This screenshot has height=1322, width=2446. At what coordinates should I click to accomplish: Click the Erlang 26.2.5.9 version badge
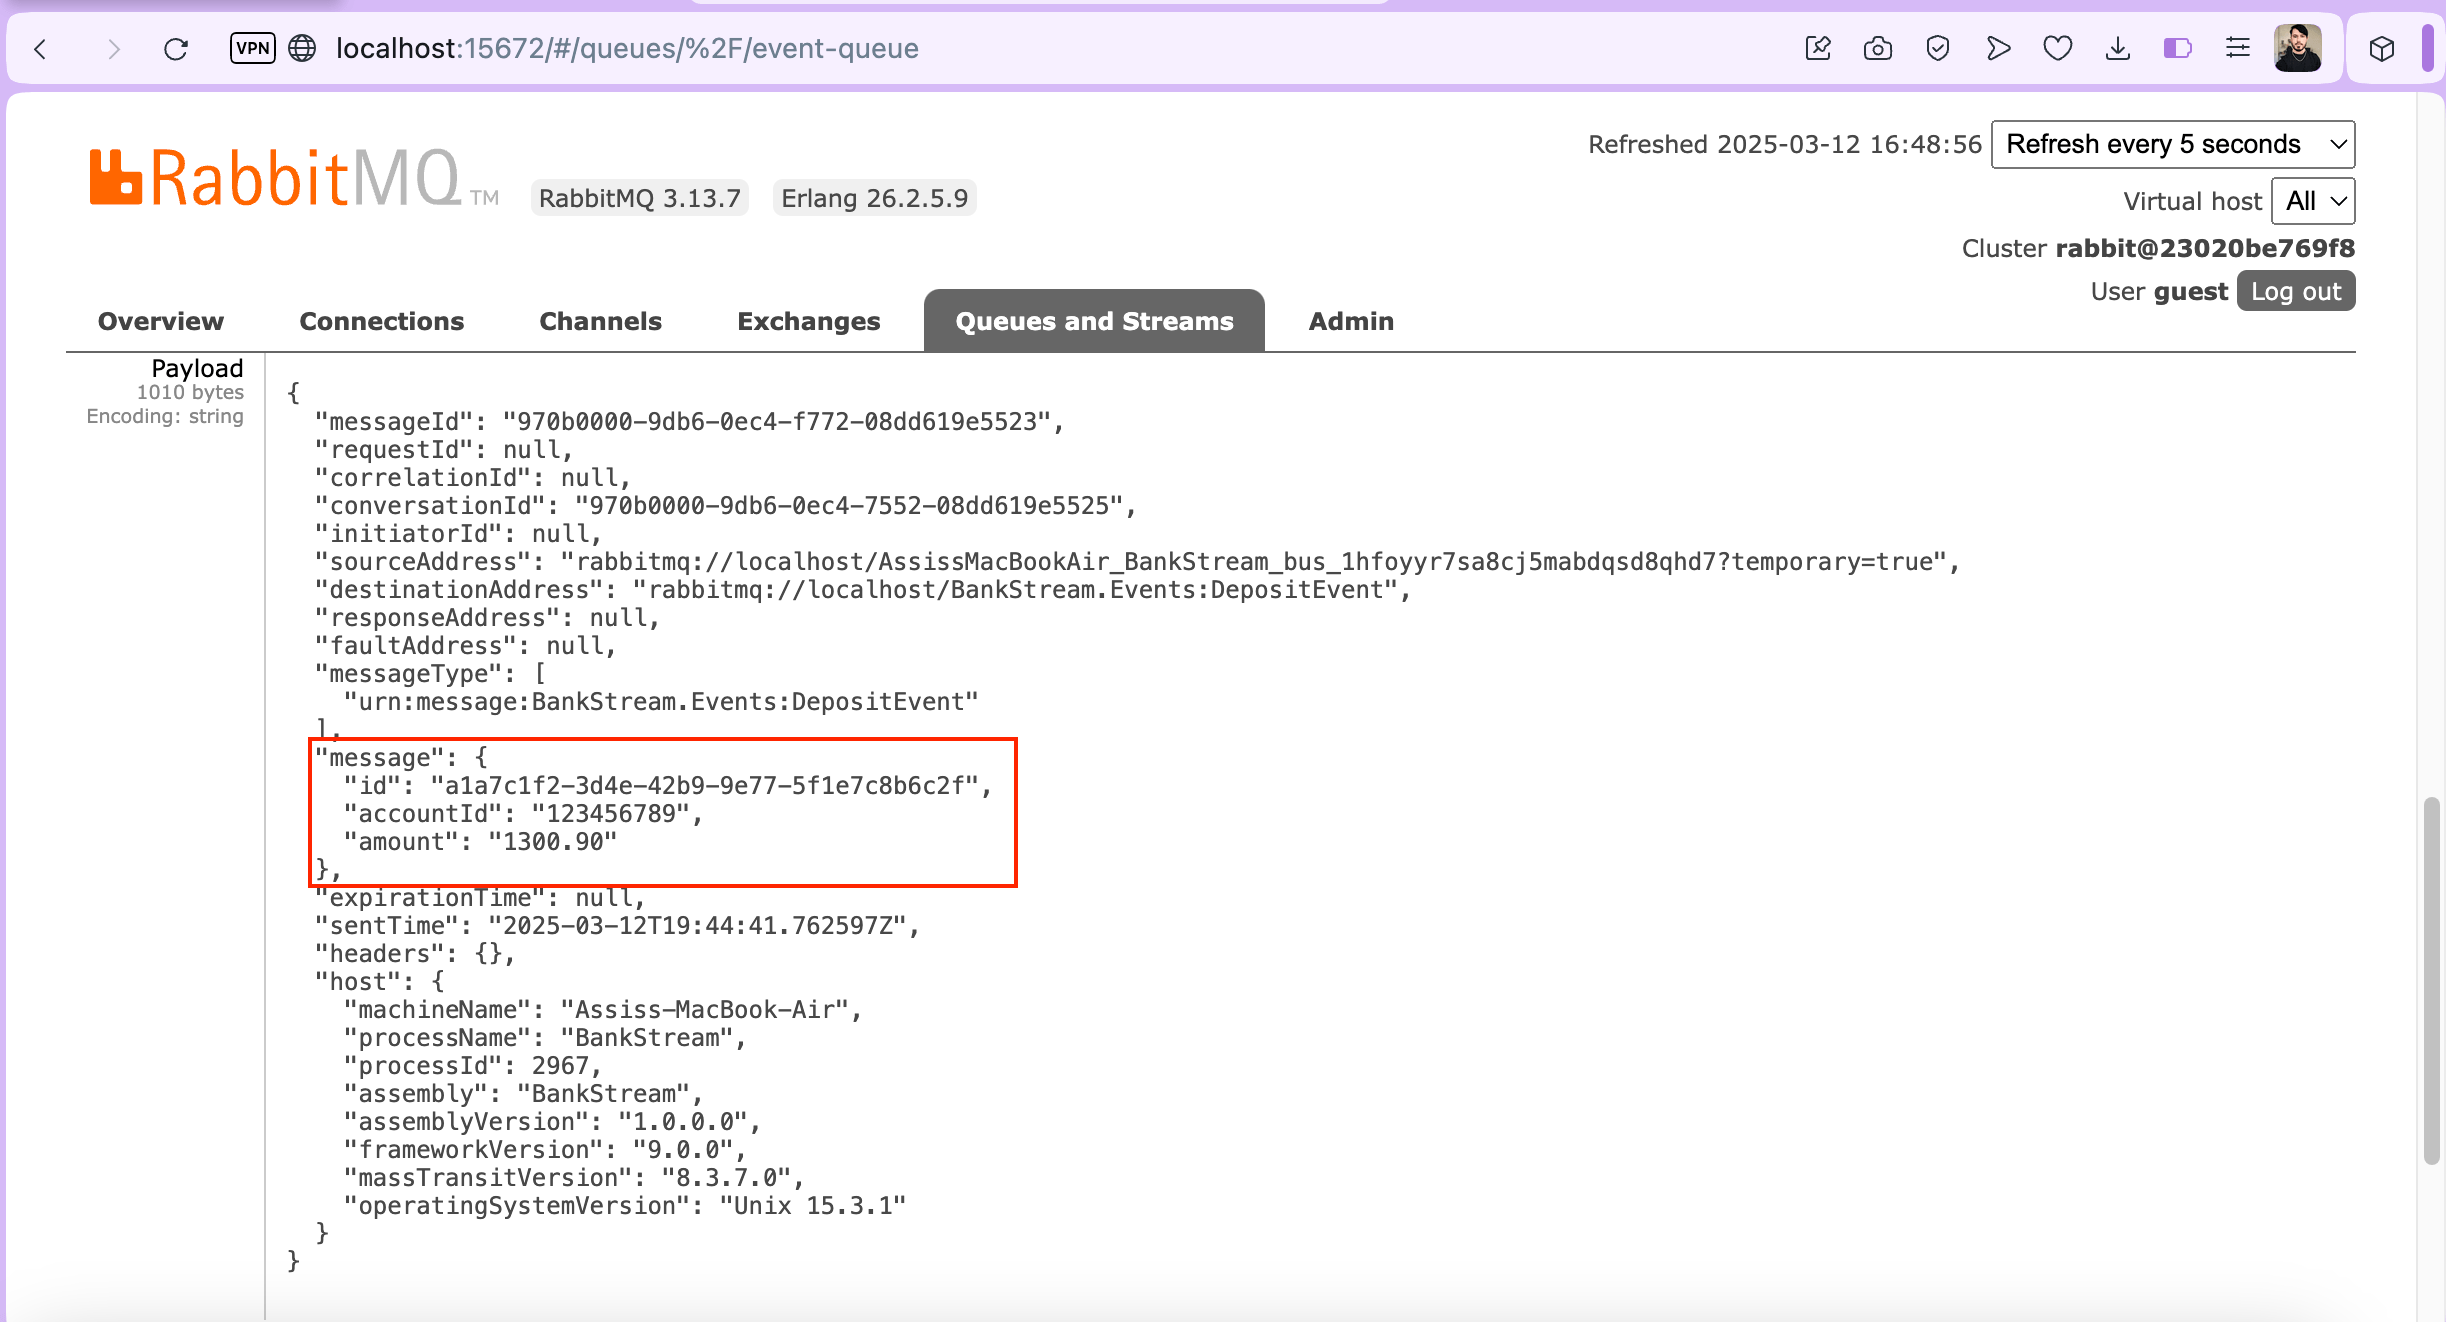tap(875, 198)
